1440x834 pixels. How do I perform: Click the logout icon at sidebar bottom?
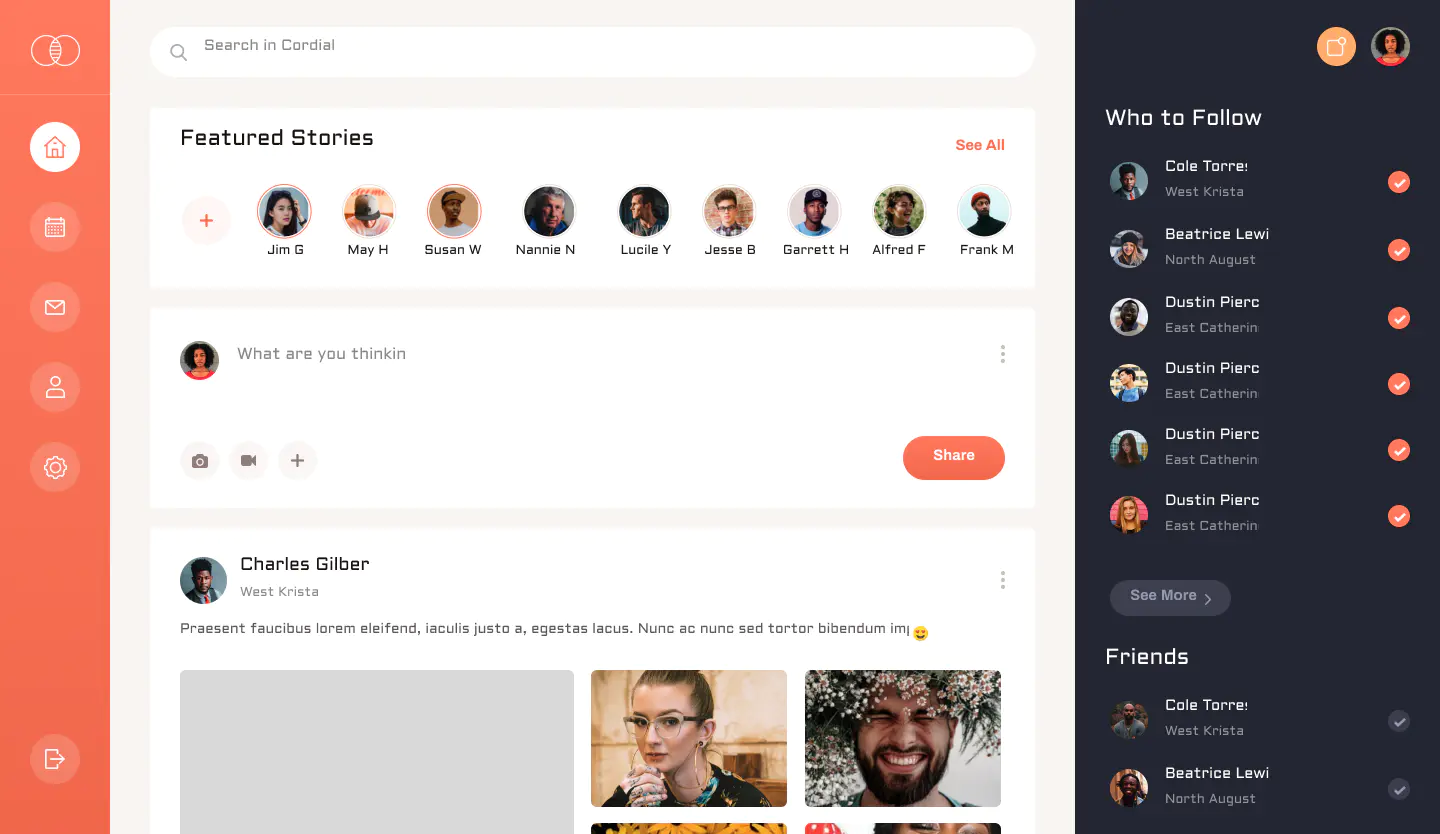(55, 759)
